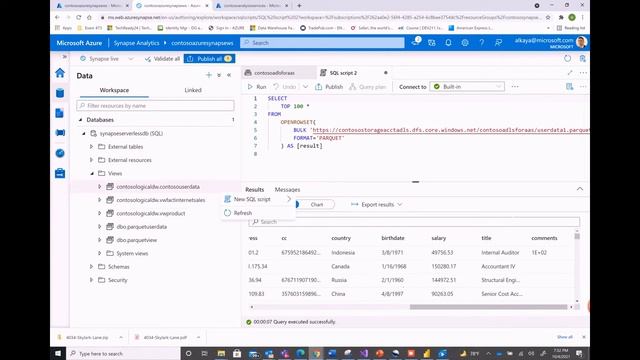640x360 pixels.
Task: Select the contosologicaldw.vwproduct view
Action: click(151, 213)
